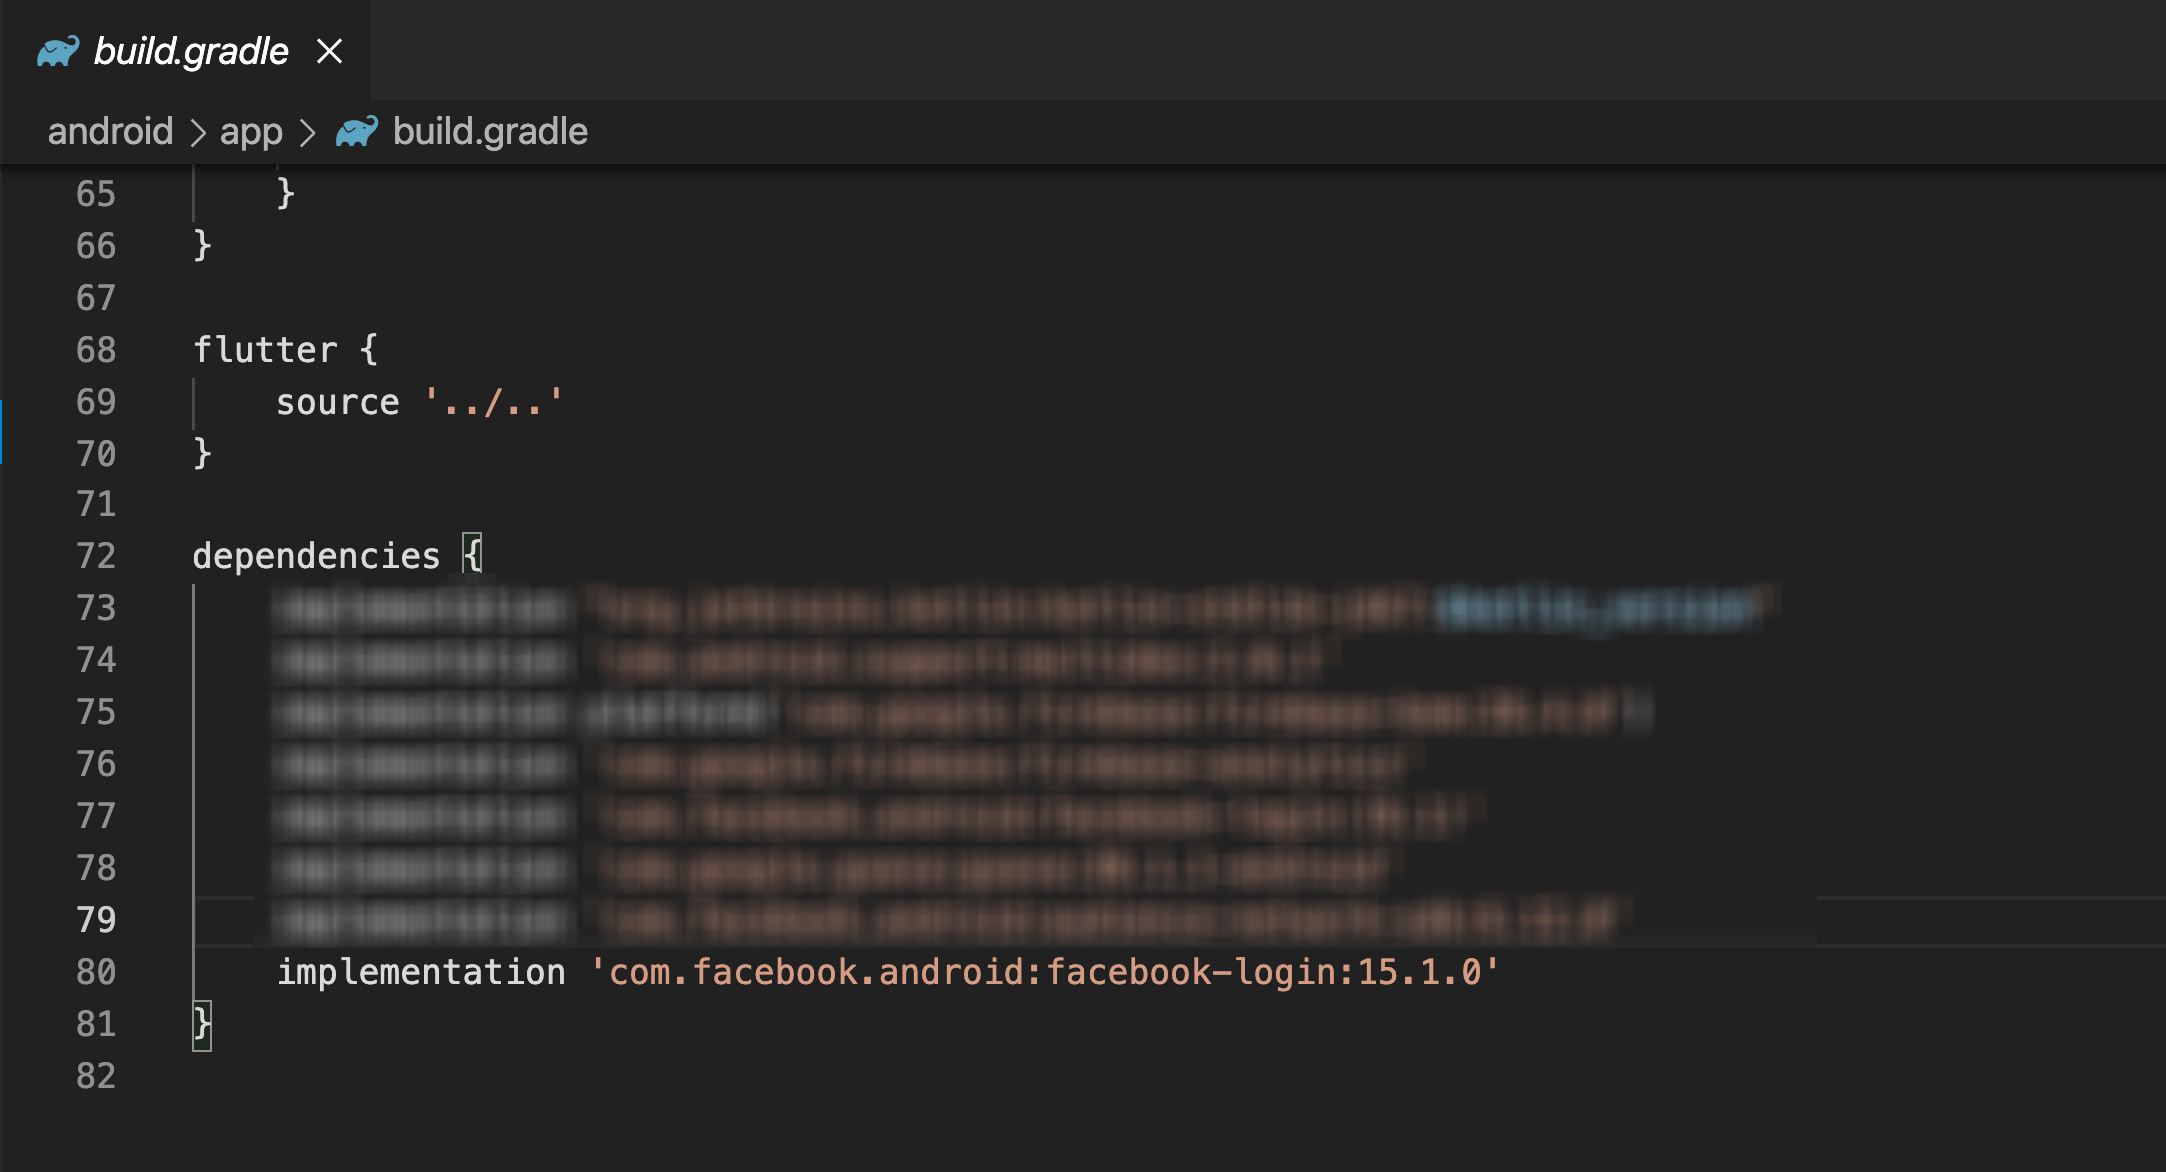Click line number 80 in the gutter
The image size is (2166, 1172).
pyautogui.click(x=97, y=970)
